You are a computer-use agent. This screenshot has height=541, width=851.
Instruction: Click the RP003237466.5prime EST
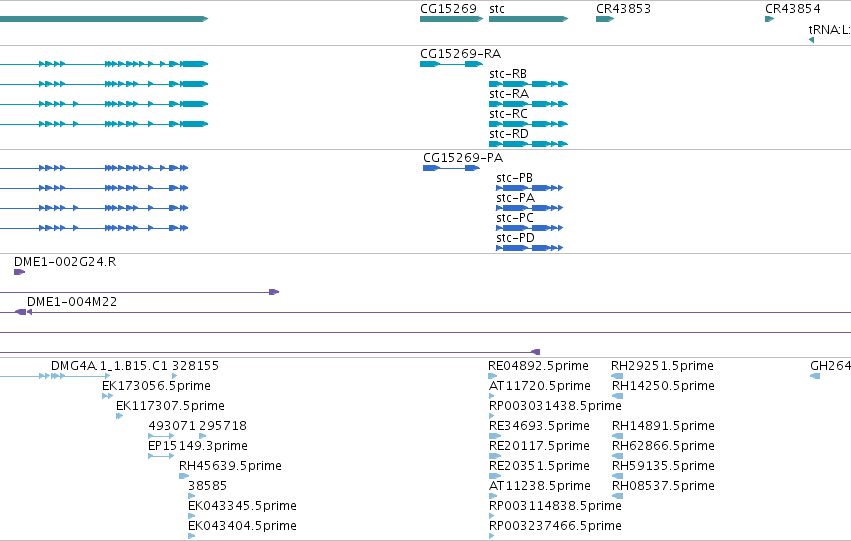492,536
